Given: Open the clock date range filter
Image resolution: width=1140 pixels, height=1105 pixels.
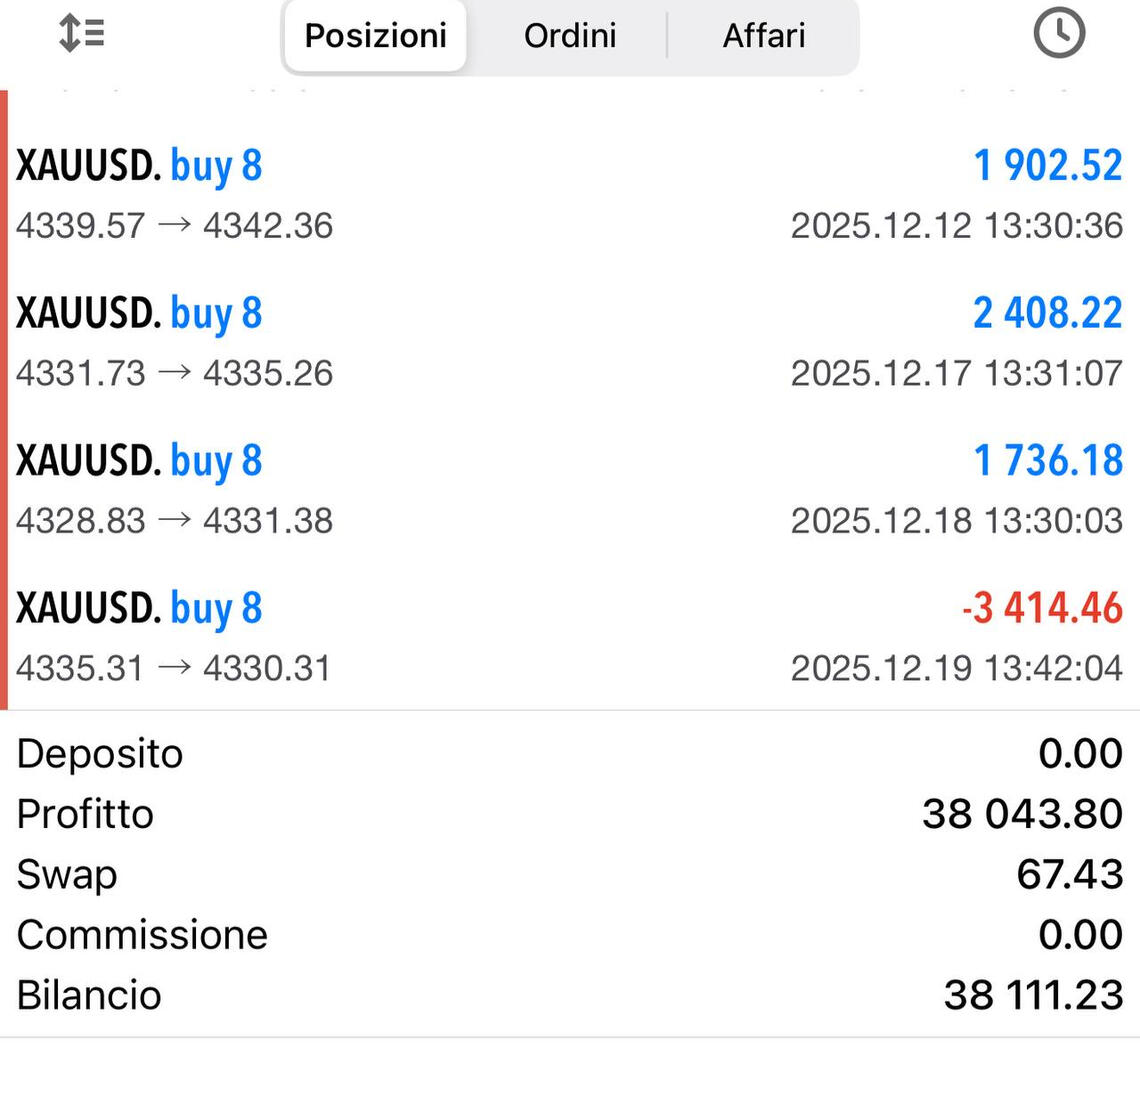Looking at the screenshot, I should (1058, 33).
